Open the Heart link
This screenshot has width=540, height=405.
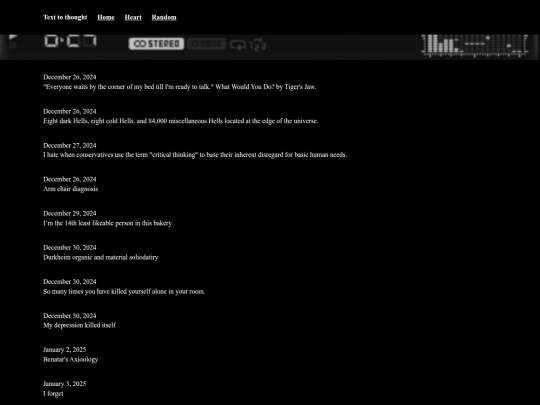coord(133,17)
